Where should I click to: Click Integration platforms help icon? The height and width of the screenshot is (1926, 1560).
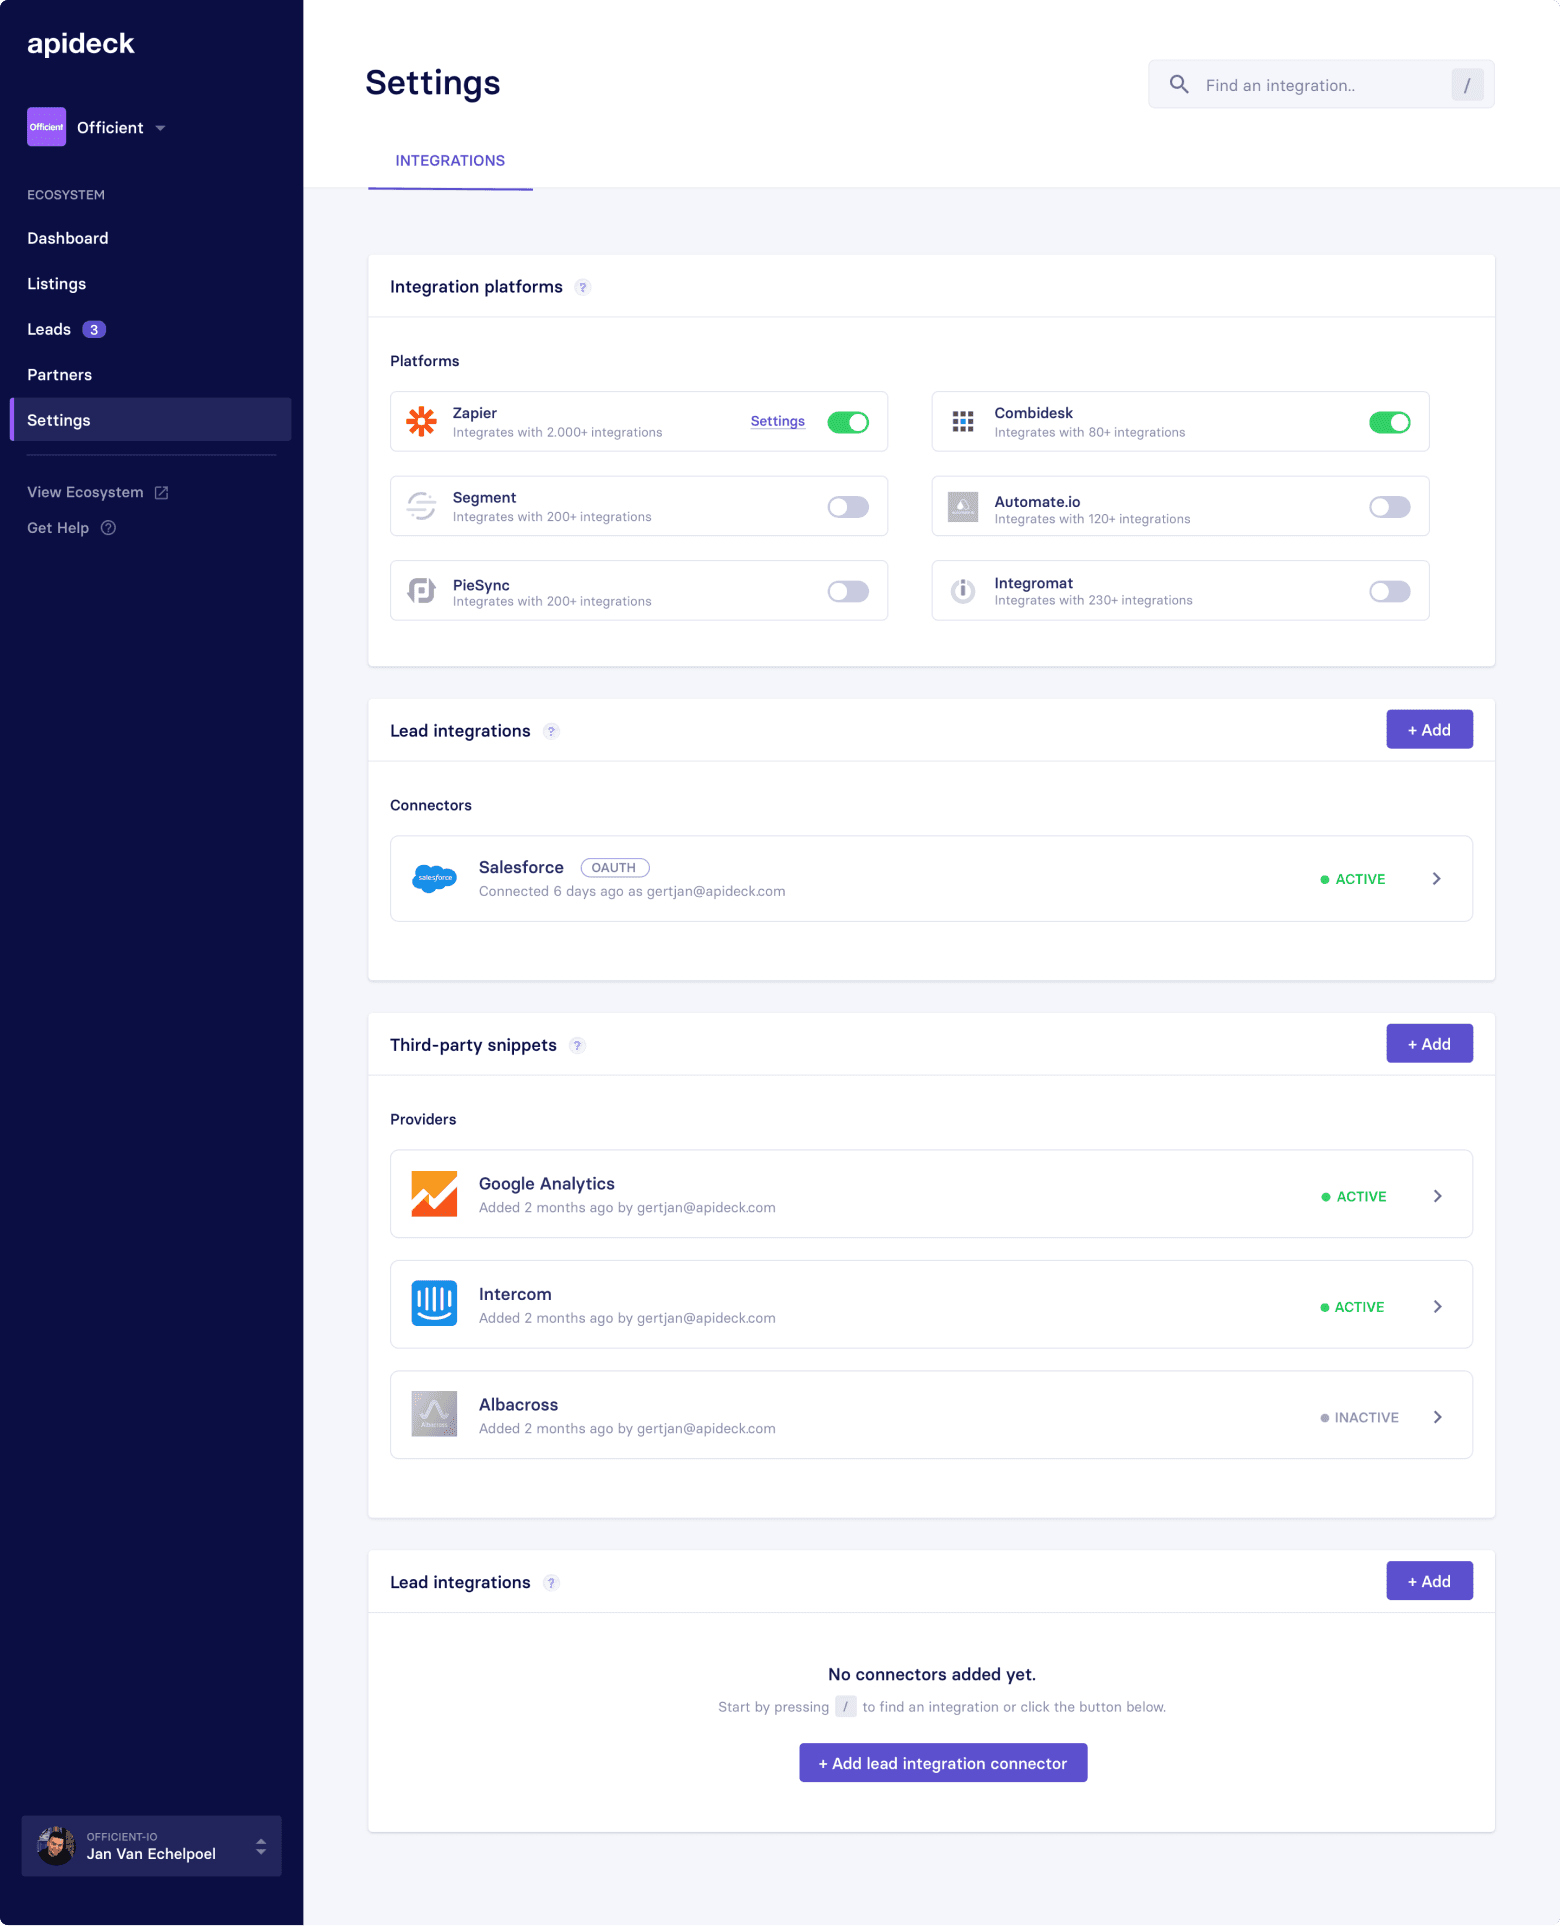click(x=583, y=287)
